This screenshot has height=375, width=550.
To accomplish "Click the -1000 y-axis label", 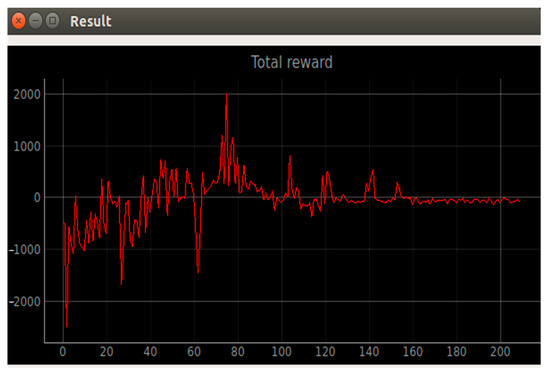I will (25, 250).
